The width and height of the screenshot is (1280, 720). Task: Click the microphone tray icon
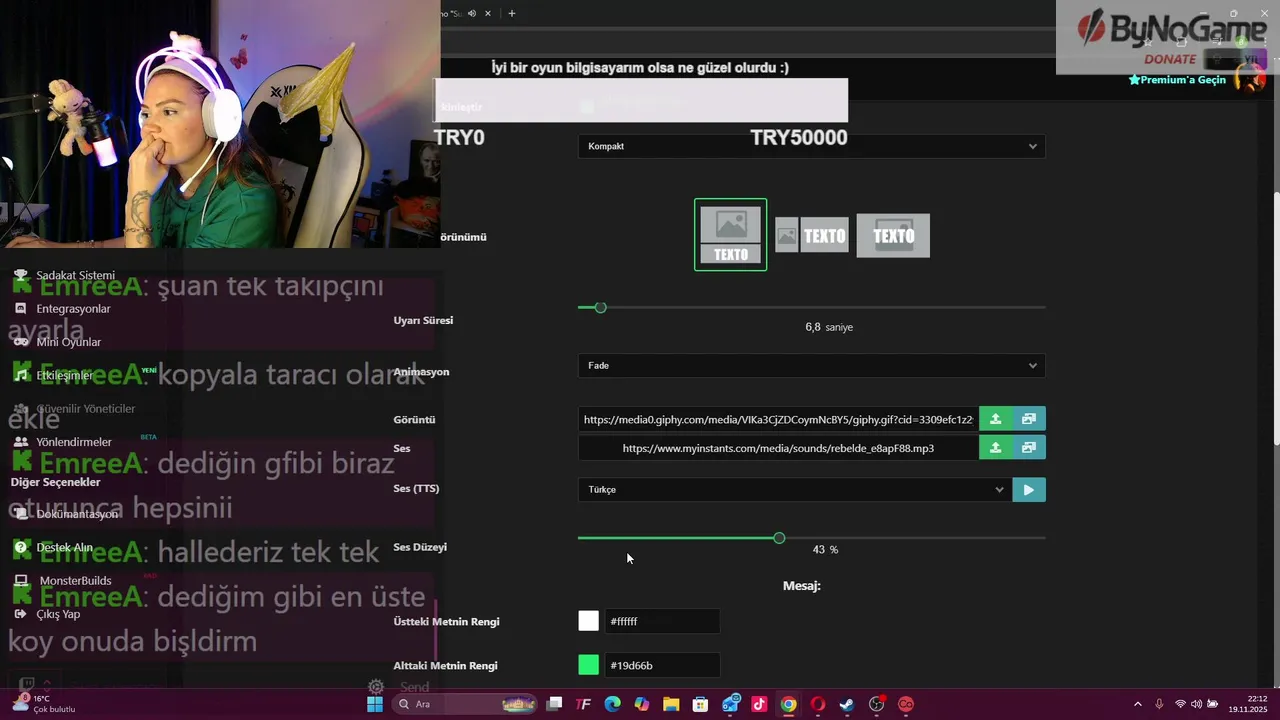[1159, 704]
